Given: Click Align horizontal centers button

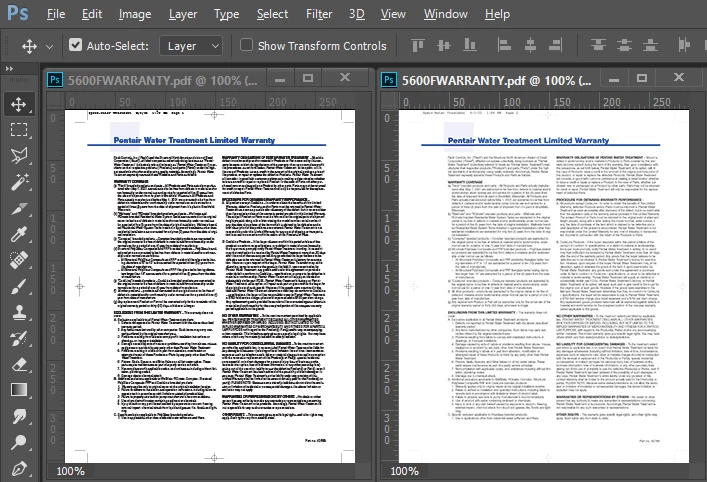Looking at the screenshot, I should click(530, 45).
